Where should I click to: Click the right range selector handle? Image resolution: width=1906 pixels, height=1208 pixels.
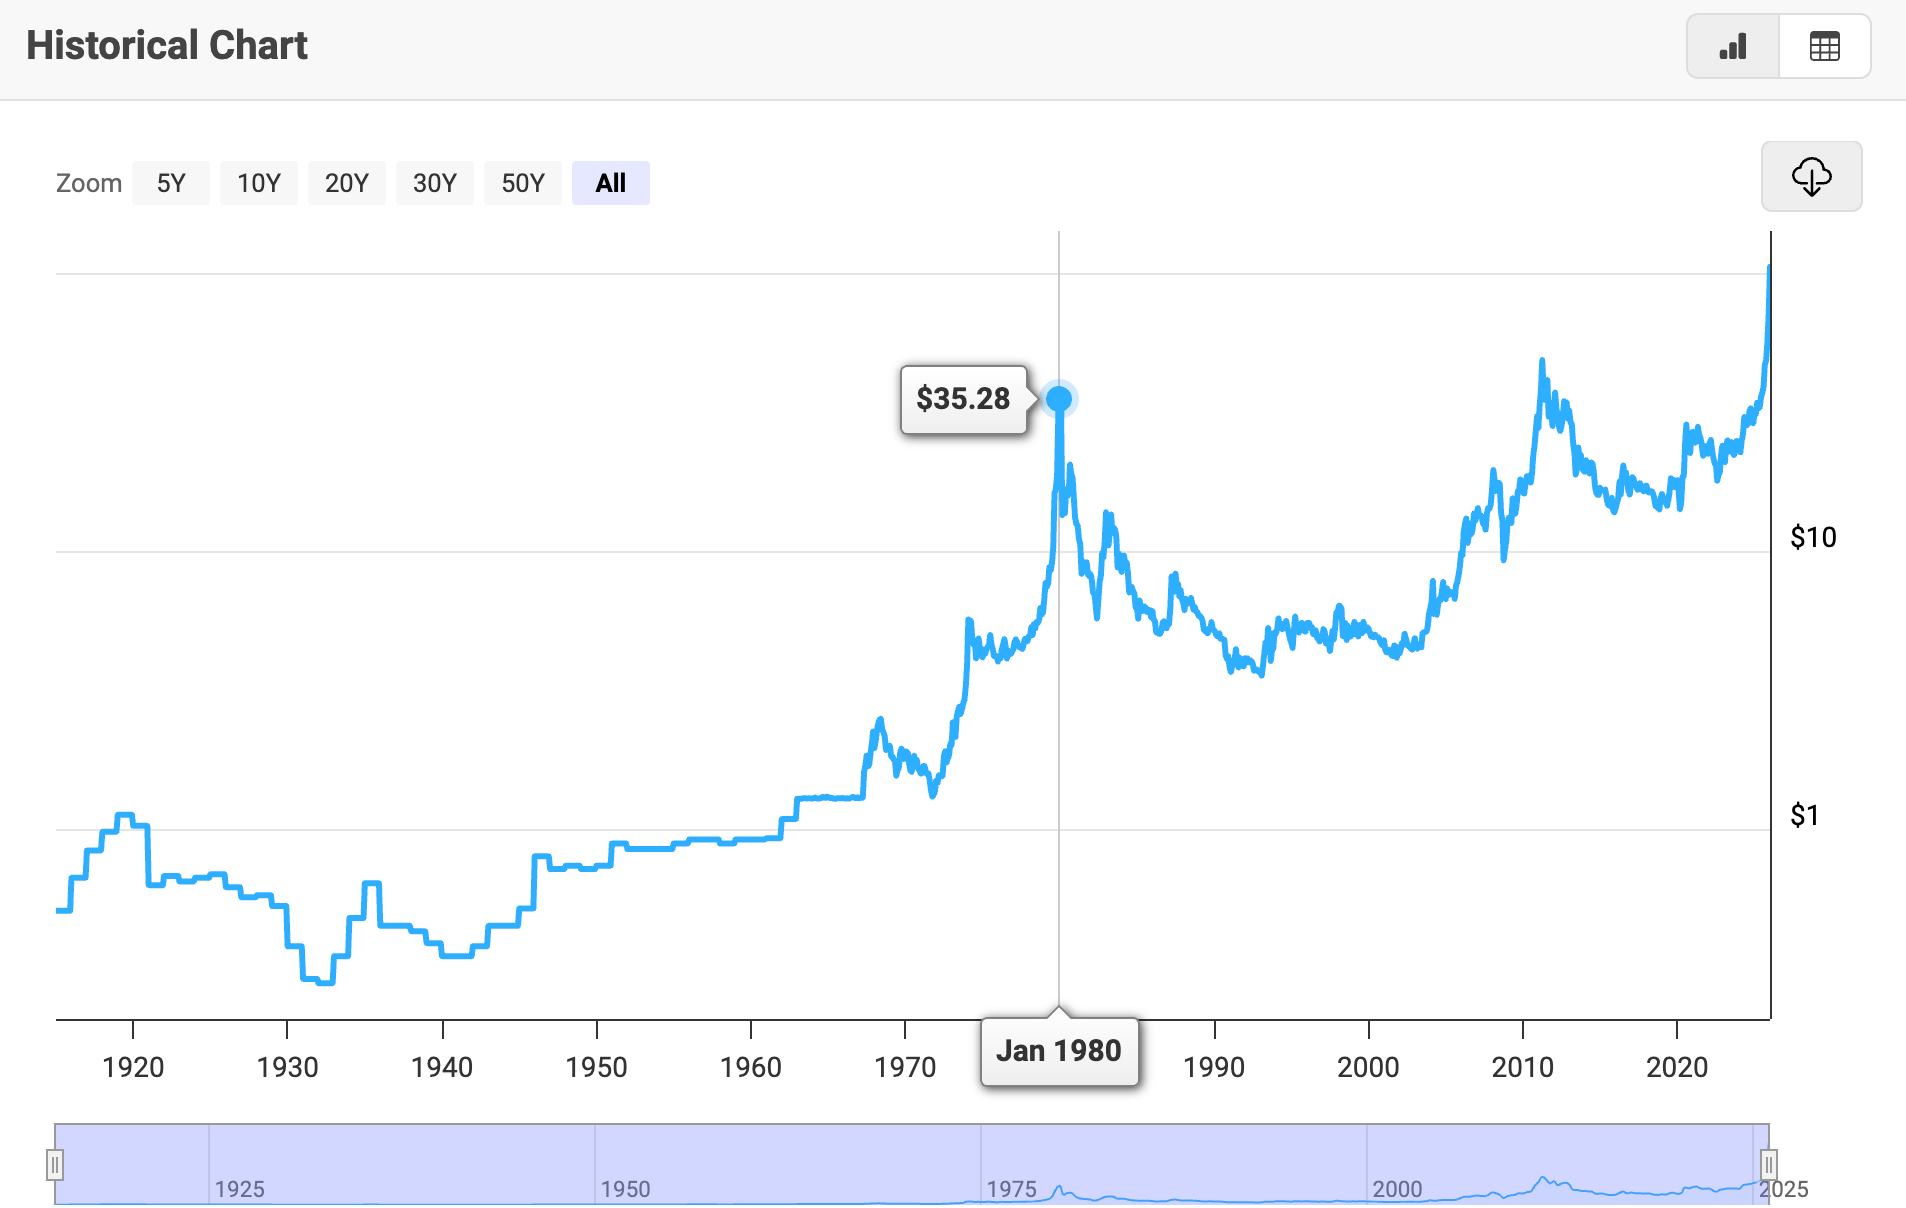click(1770, 1164)
